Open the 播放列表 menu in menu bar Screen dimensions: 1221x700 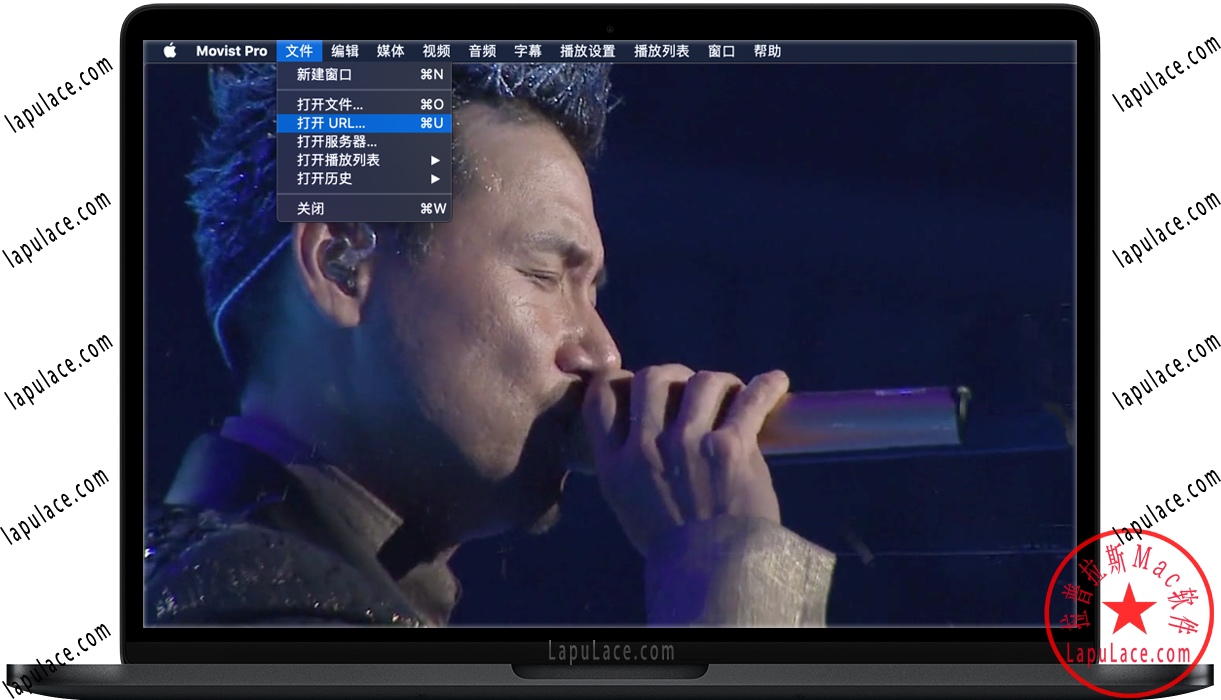point(662,51)
